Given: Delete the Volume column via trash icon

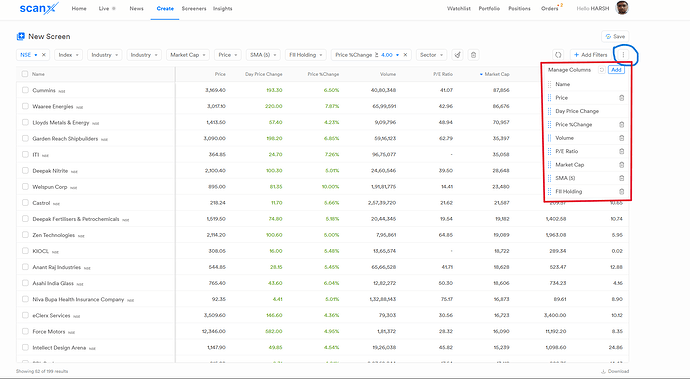Looking at the screenshot, I should (621, 138).
